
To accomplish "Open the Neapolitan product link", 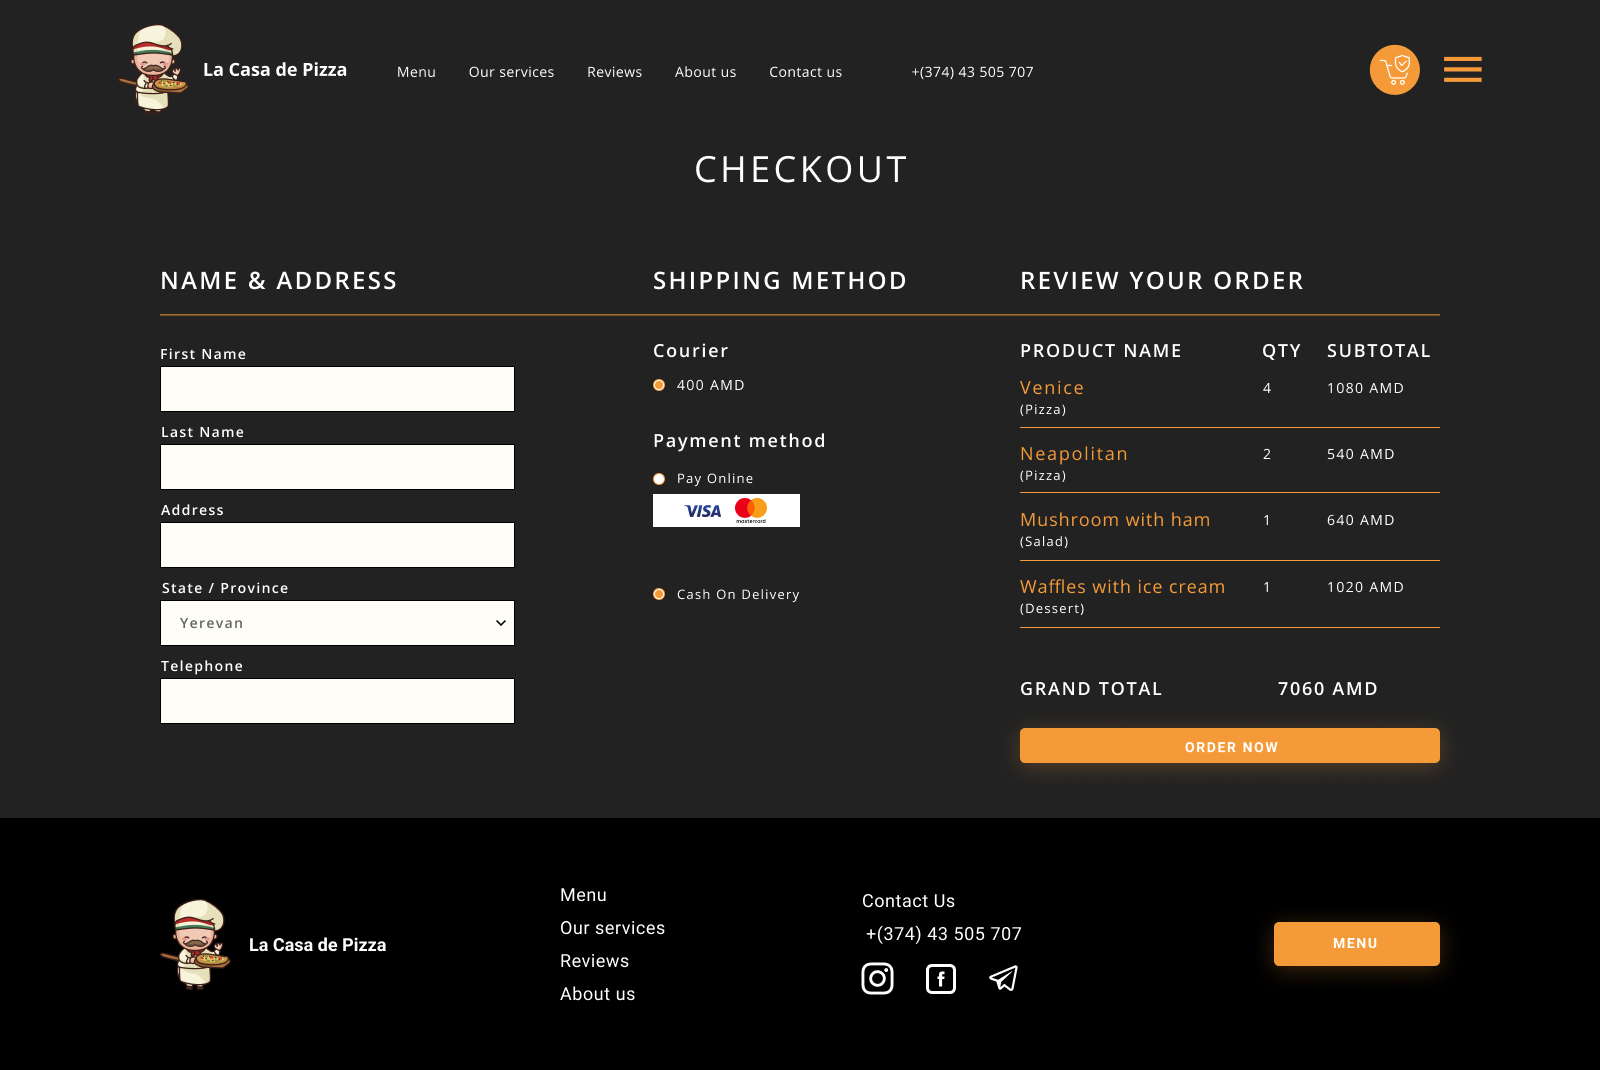I will [x=1073, y=454].
